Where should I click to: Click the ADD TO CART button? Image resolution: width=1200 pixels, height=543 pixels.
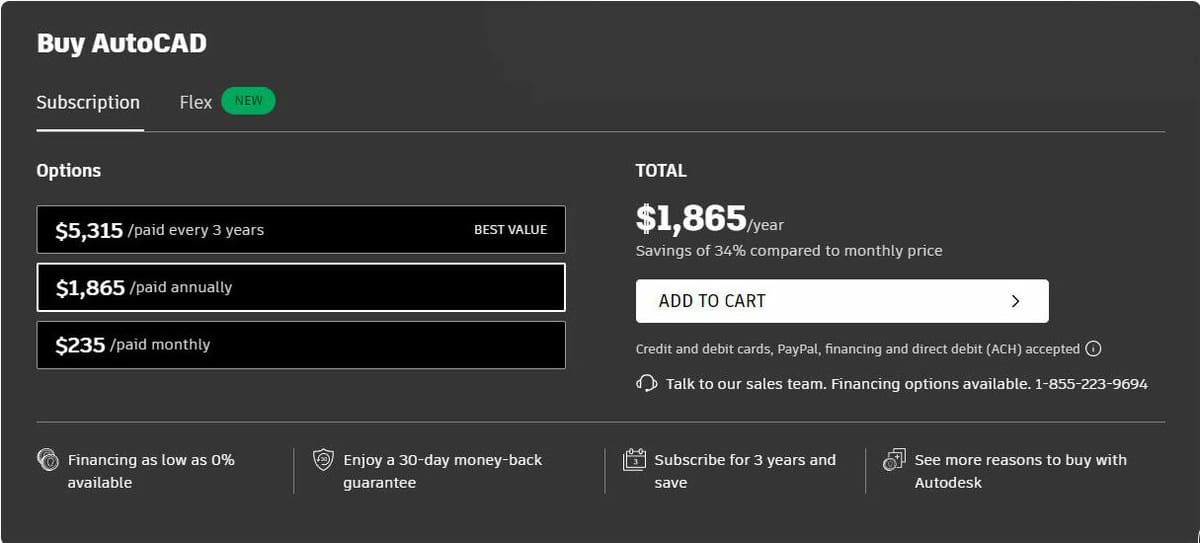click(x=842, y=301)
